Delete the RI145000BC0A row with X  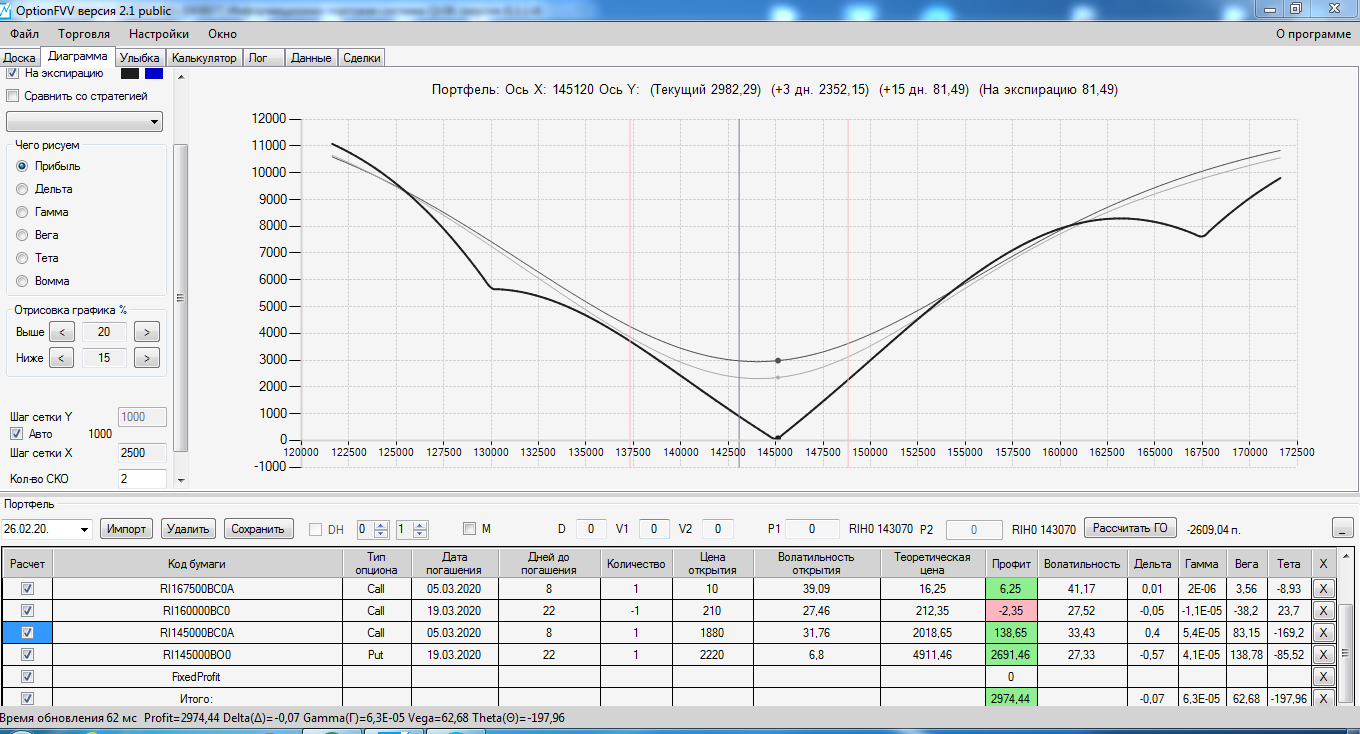[x=1323, y=632]
